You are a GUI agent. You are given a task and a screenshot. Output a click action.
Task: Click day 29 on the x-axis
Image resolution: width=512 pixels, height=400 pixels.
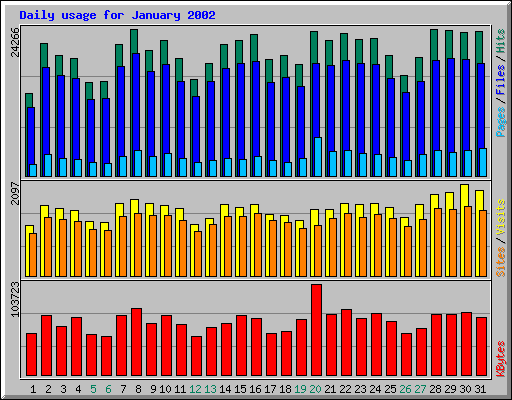(450, 389)
